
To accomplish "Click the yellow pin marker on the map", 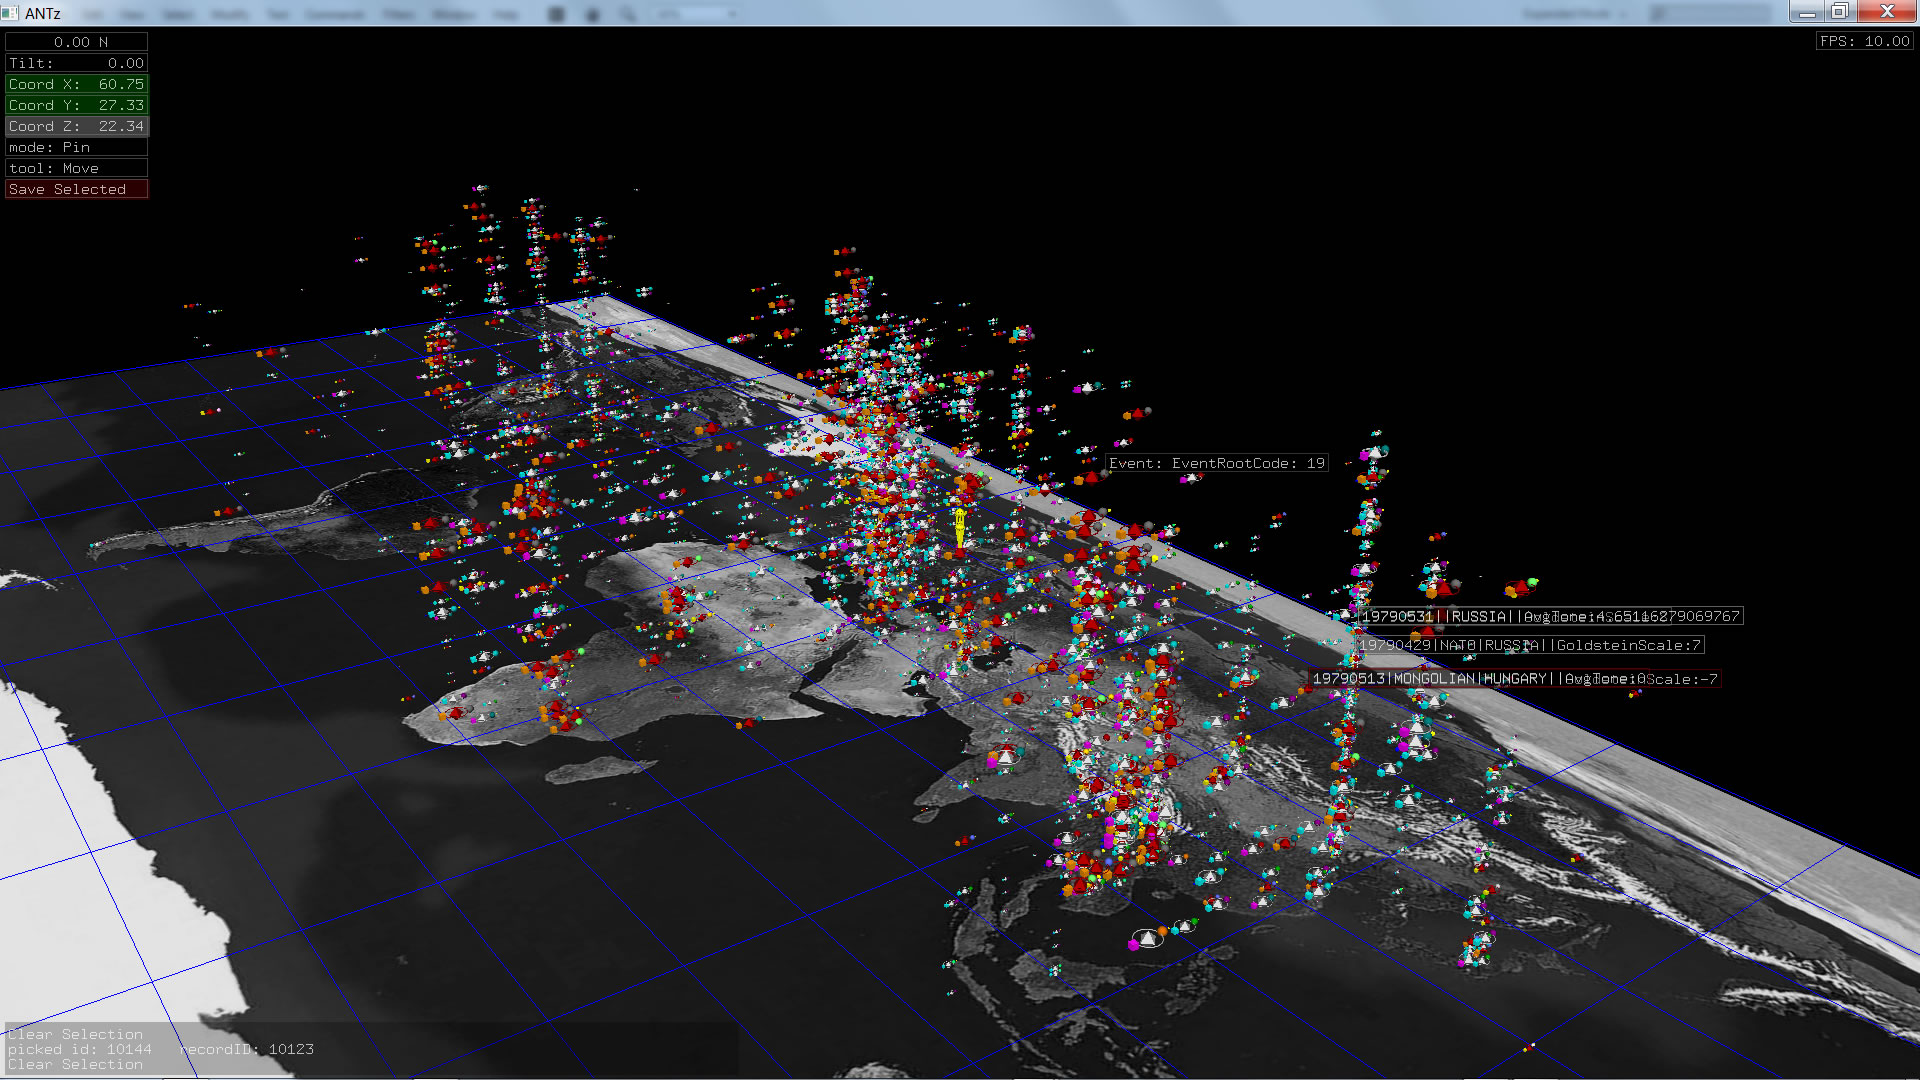I will point(960,527).
